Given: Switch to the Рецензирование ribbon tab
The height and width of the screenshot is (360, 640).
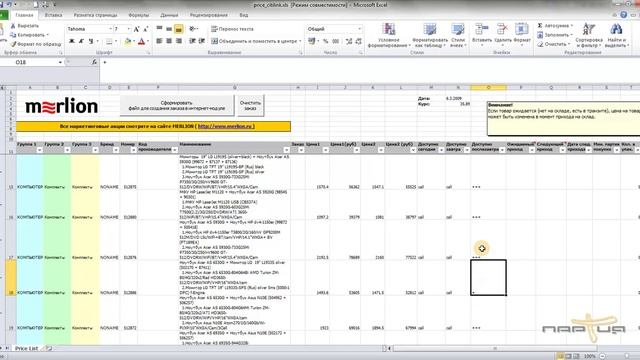Looking at the screenshot, I should pos(209,15).
